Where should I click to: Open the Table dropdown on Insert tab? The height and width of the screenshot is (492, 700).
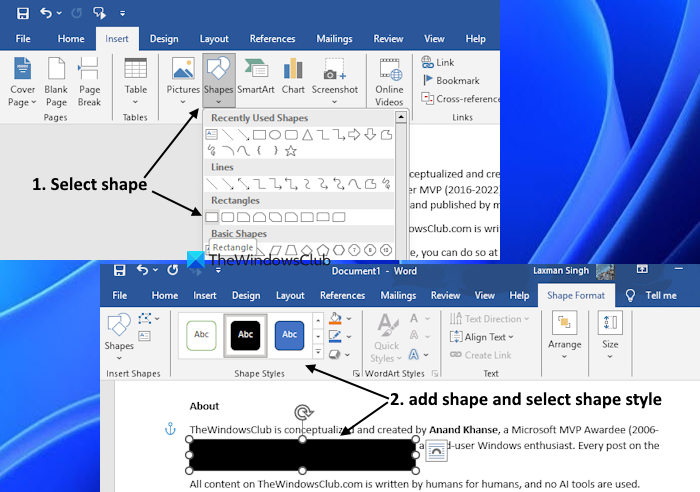coord(135,82)
